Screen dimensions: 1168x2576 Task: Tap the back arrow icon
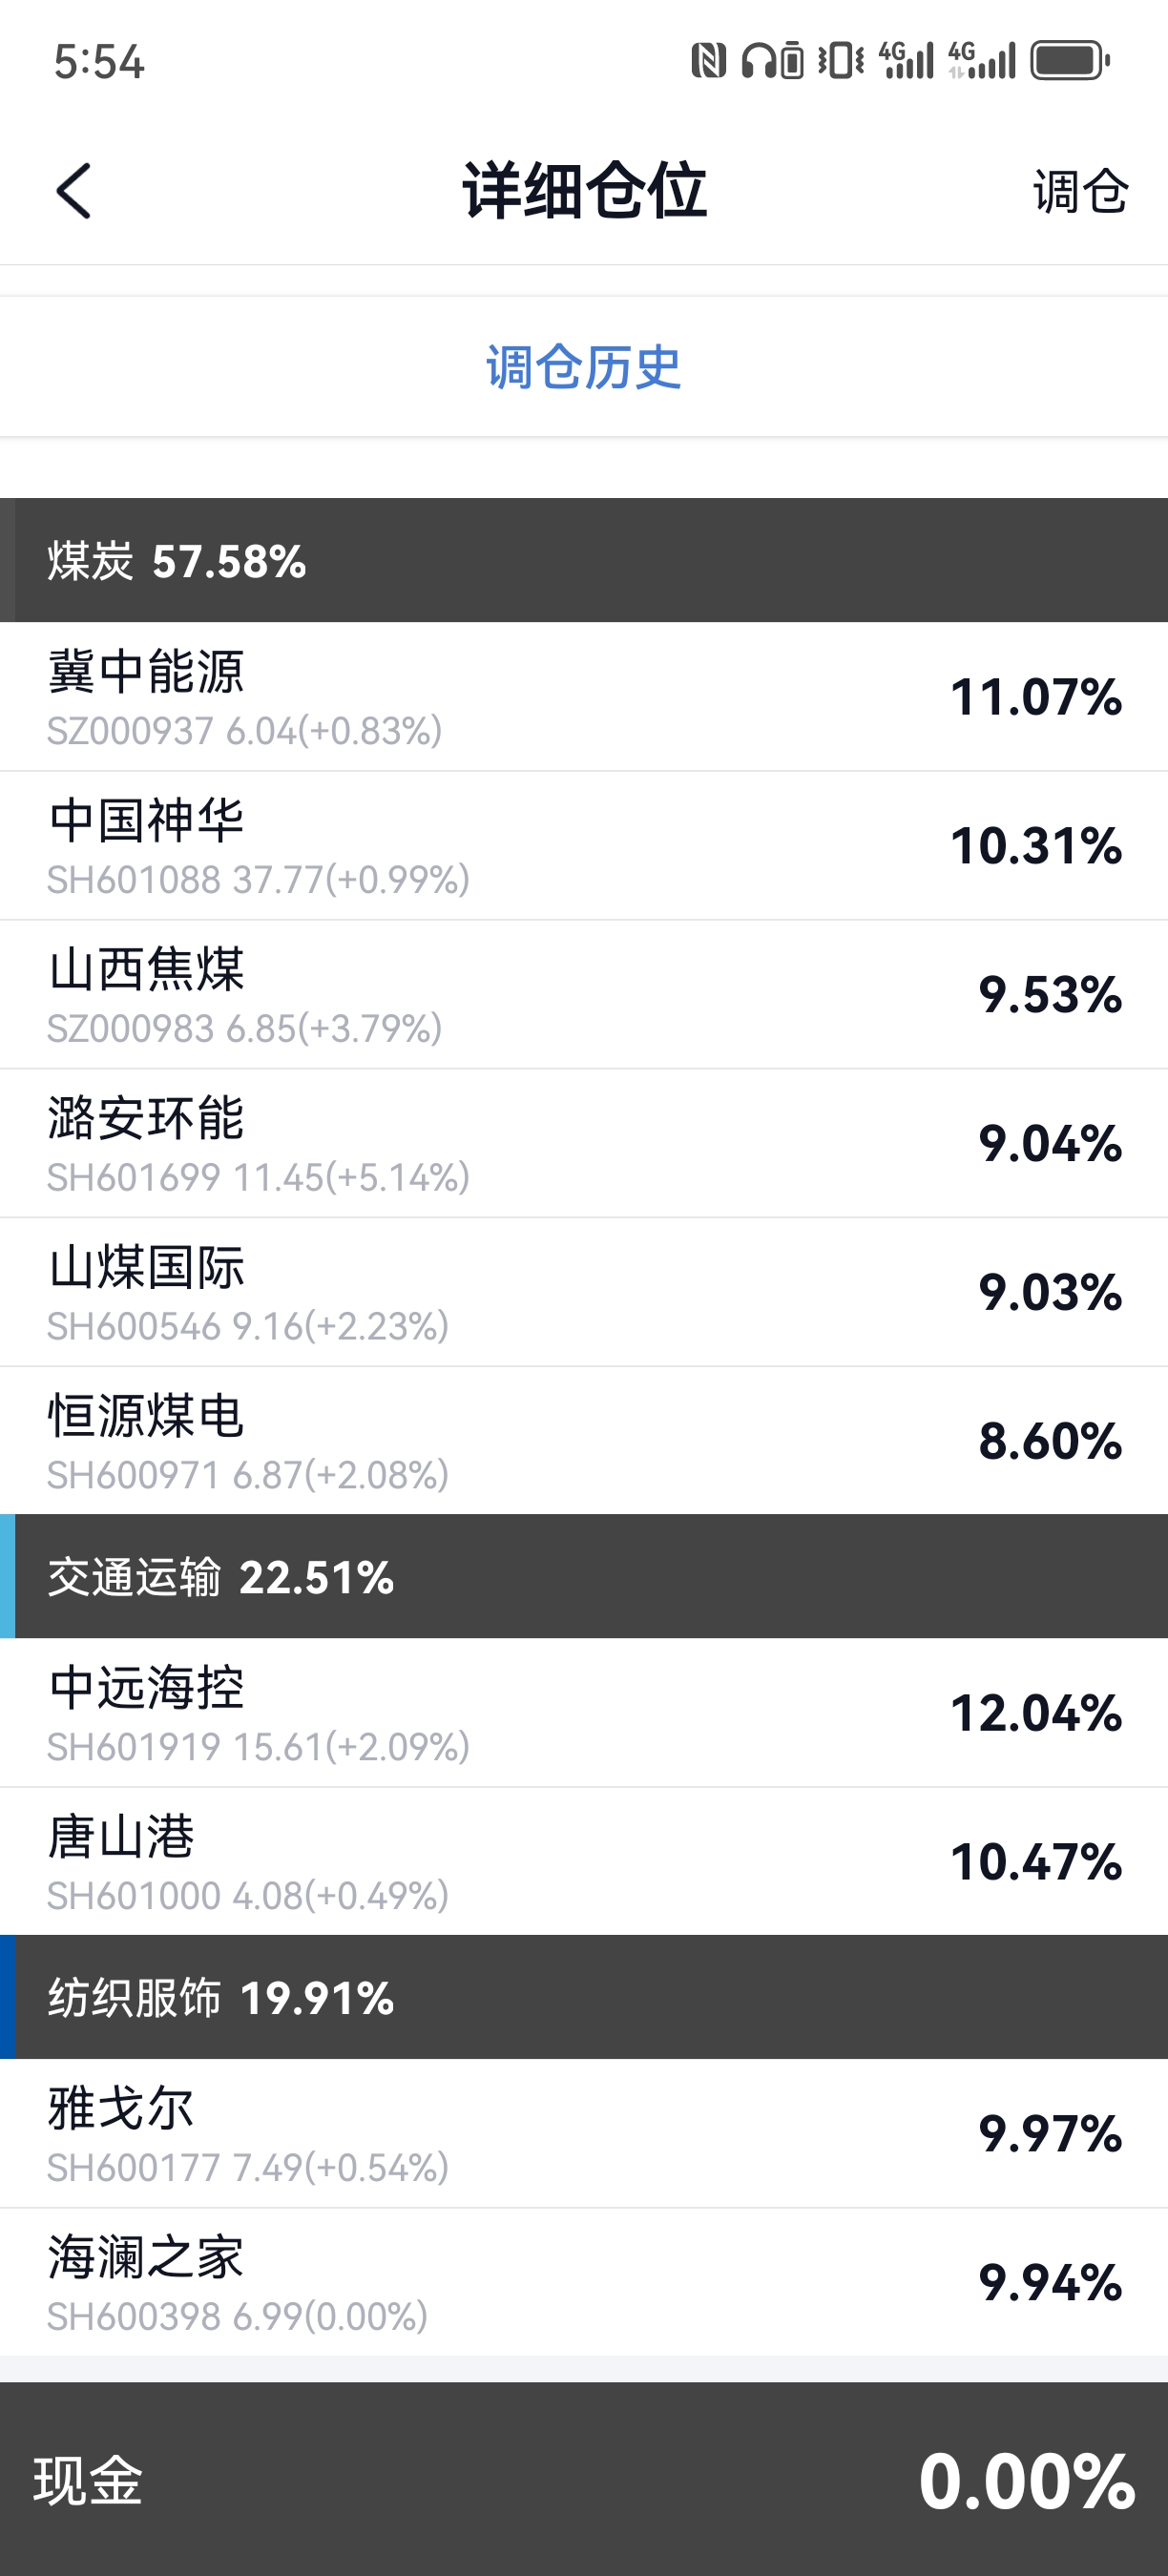coord(74,191)
